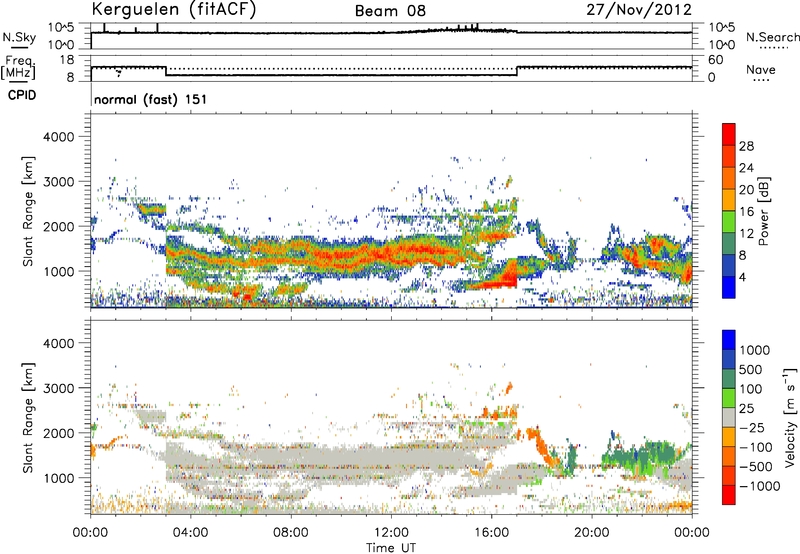Click the 'Nave' legend label
The height and width of the screenshot is (554, 800).
click(761, 70)
